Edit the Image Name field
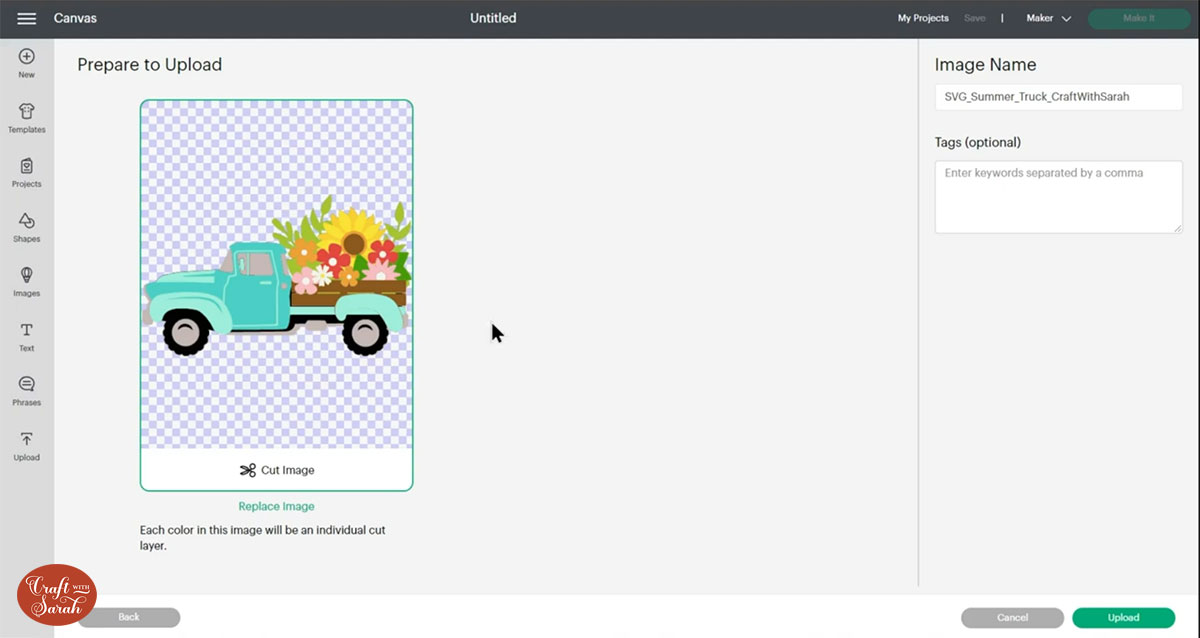The height and width of the screenshot is (638, 1200). click(x=1058, y=96)
